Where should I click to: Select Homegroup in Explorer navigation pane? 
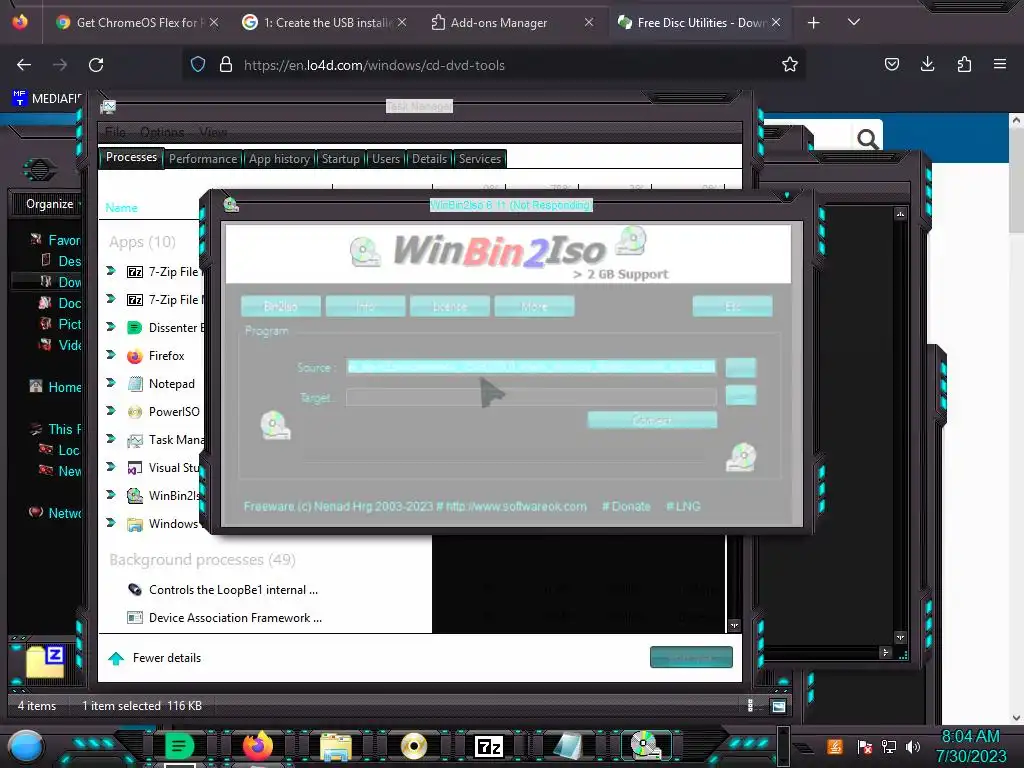click(56, 387)
